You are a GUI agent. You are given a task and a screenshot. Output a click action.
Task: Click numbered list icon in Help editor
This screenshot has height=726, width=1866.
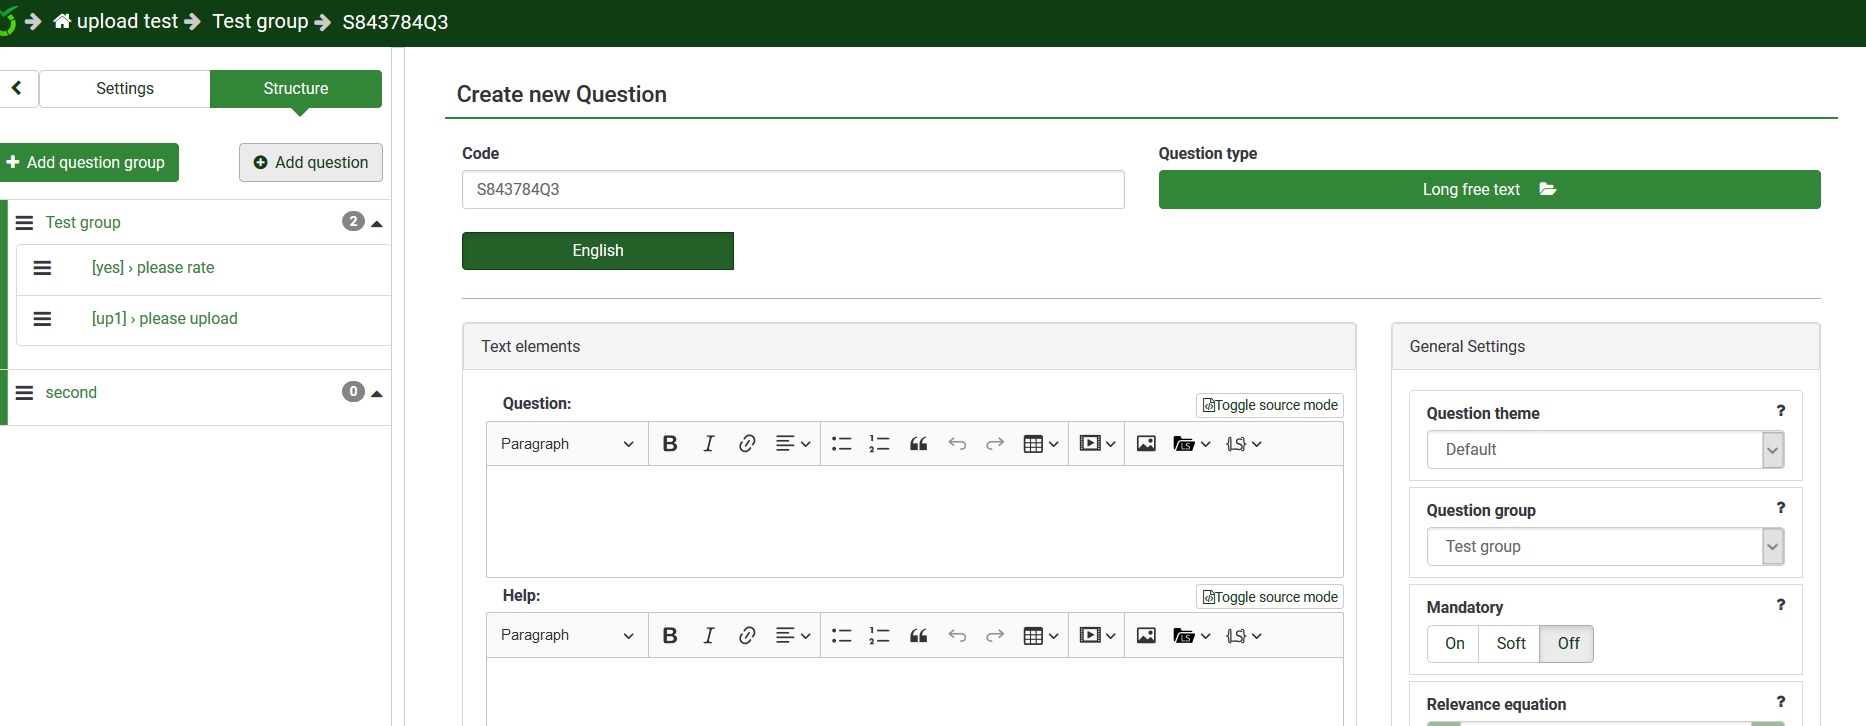[x=879, y=636]
